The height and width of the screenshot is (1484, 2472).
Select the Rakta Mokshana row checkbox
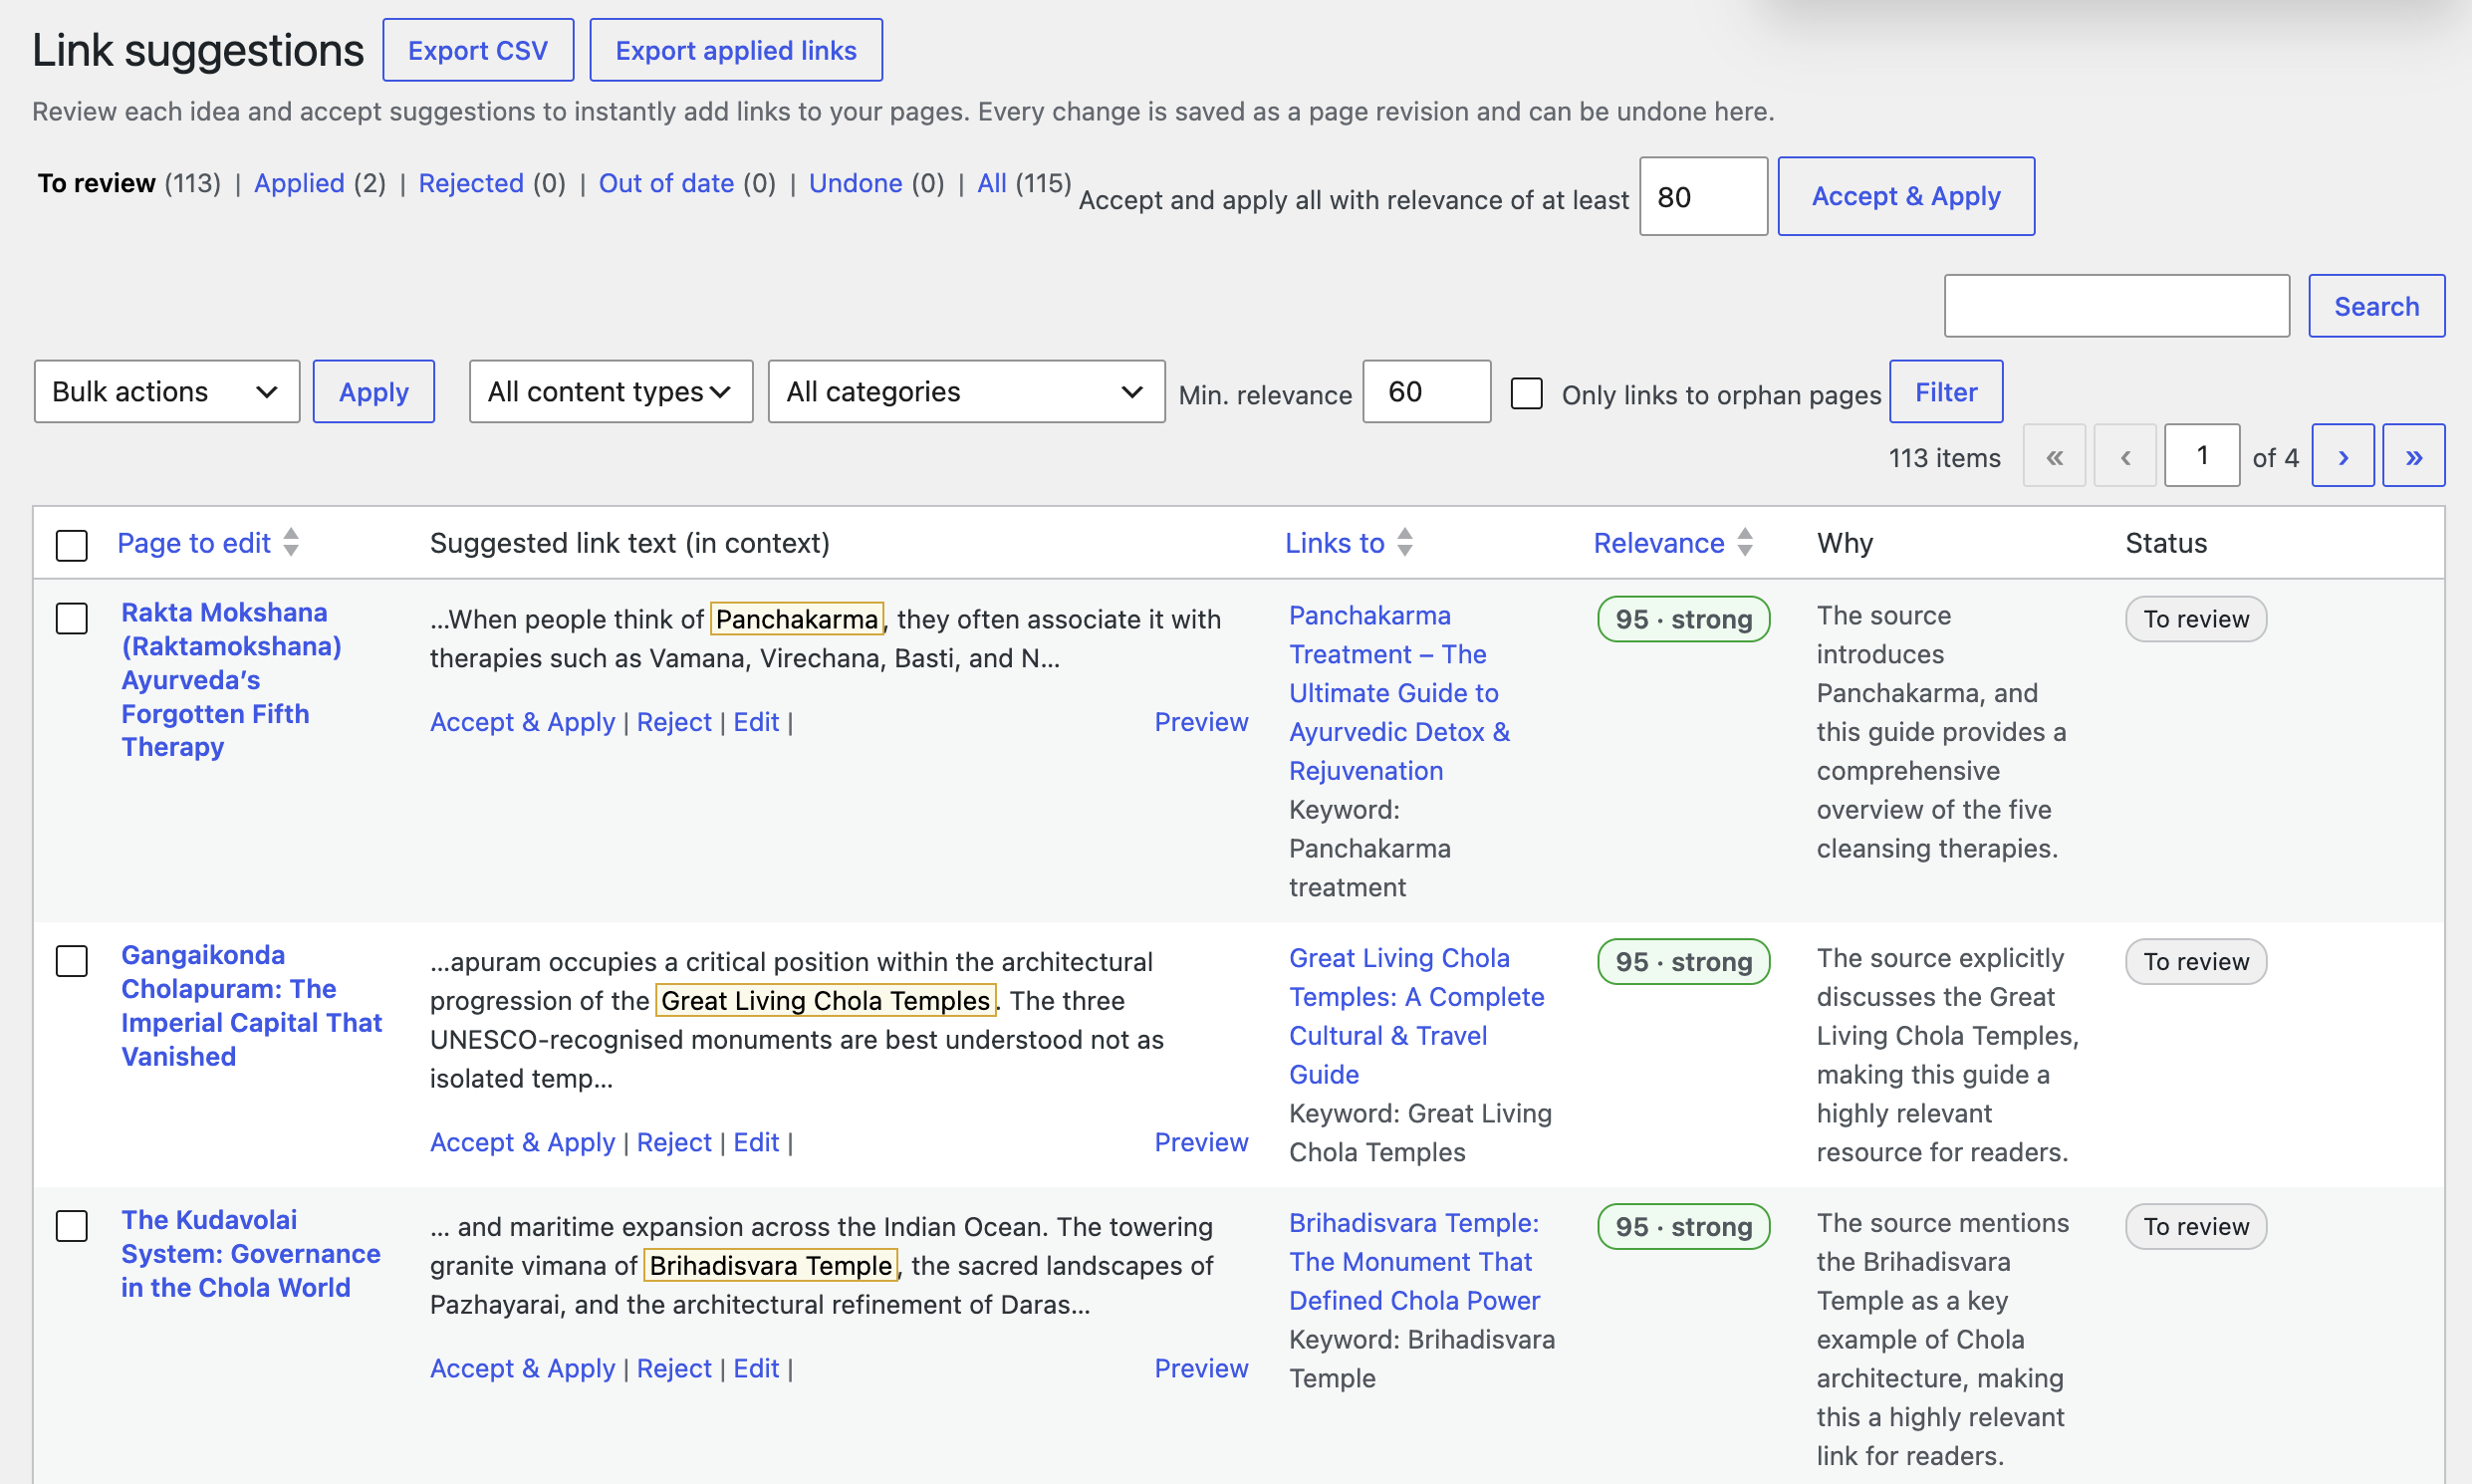[x=72, y=618]
